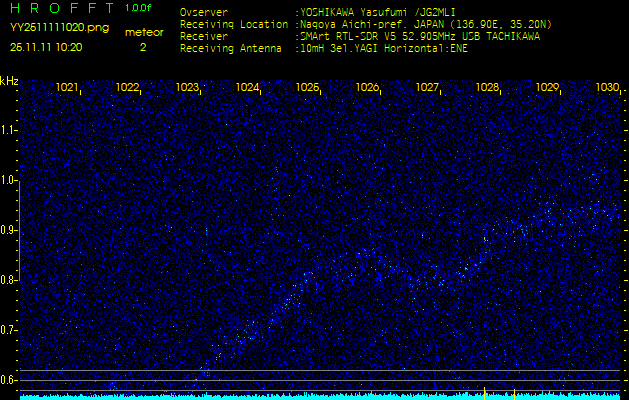Select the meteor count label

click(144, 32)
